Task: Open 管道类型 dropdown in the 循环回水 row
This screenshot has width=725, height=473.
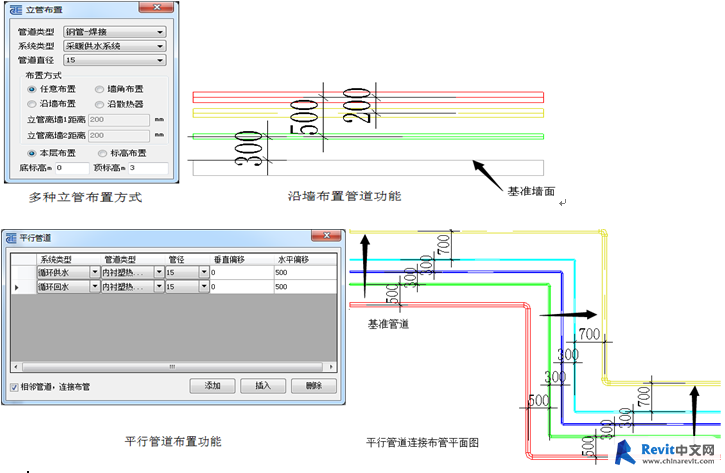Action: [x=159, y=287]
